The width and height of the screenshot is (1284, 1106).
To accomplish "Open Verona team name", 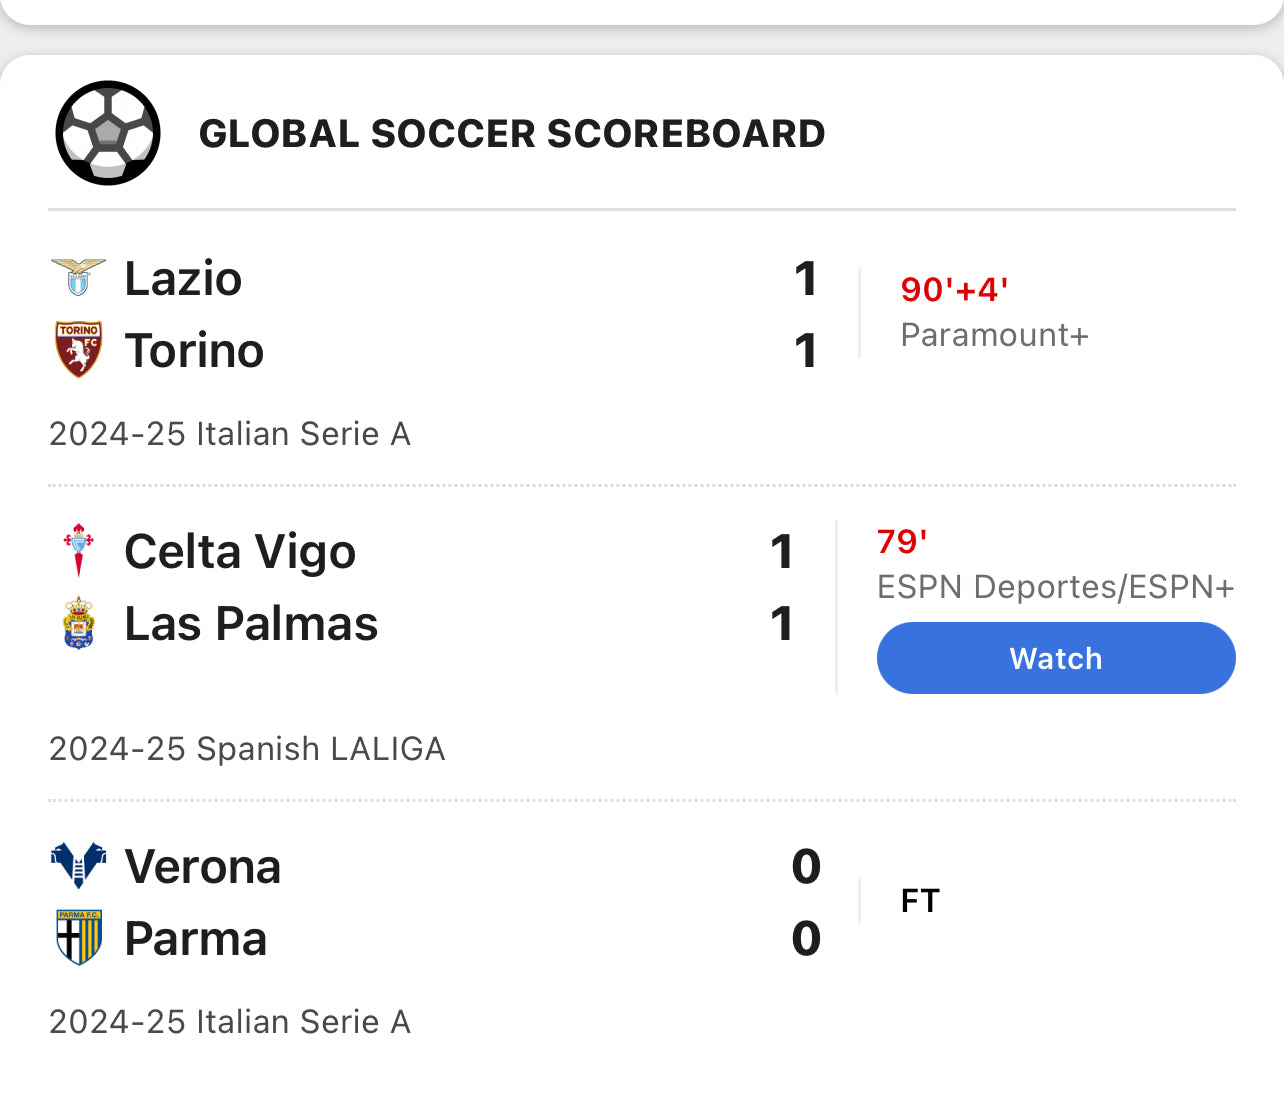I will 203,866.
